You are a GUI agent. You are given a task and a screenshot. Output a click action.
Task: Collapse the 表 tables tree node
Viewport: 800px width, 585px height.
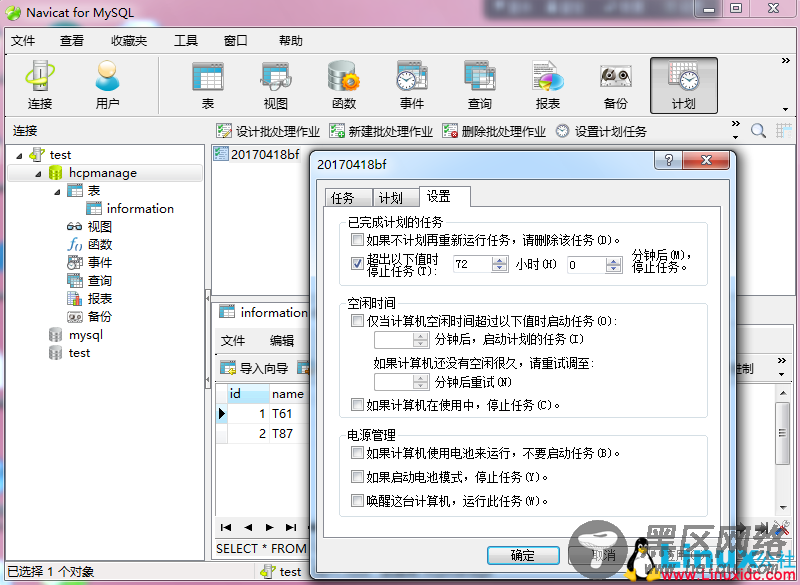57,192
